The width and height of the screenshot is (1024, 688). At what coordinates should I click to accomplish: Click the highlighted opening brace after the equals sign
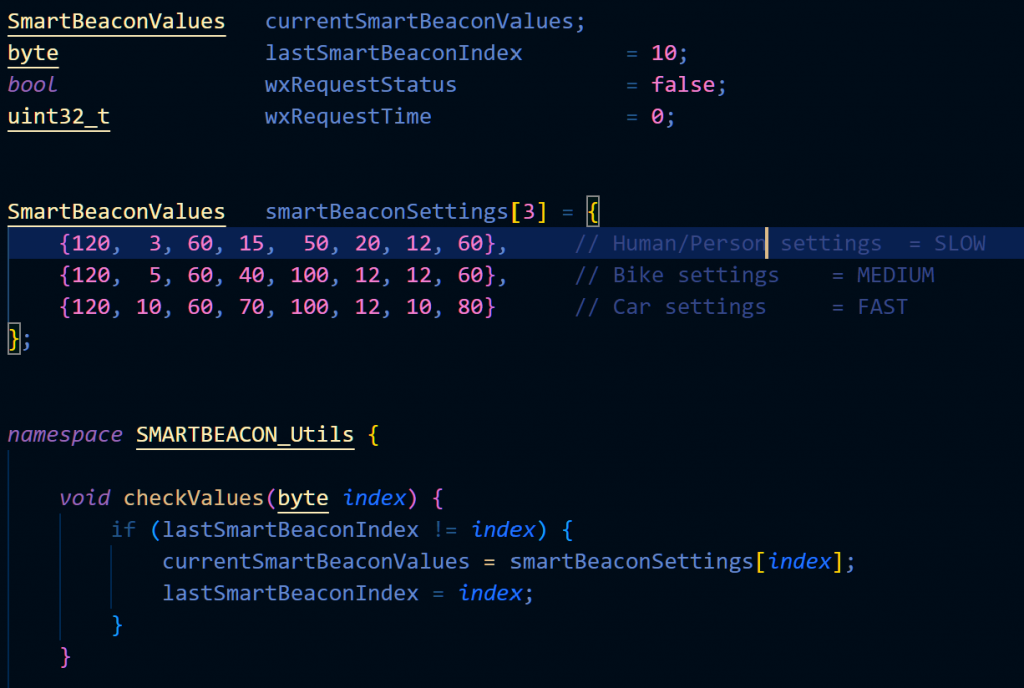(592, 212)
